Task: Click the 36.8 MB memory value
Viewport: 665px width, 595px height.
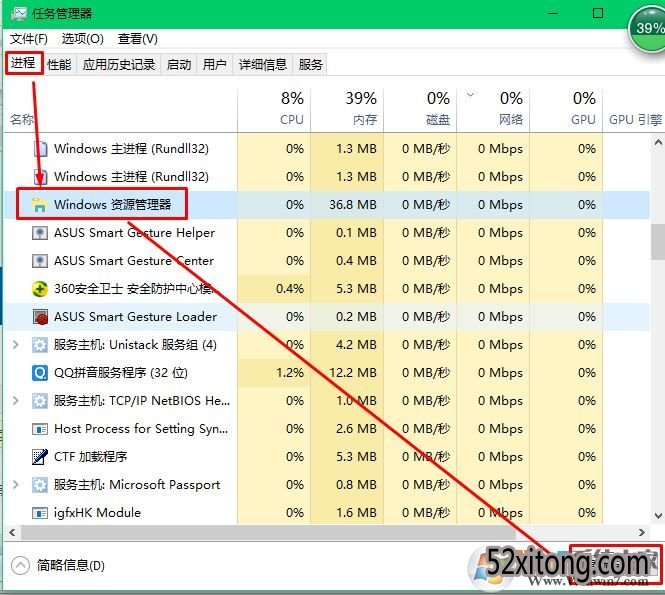Action: click(x=353, y=205)
